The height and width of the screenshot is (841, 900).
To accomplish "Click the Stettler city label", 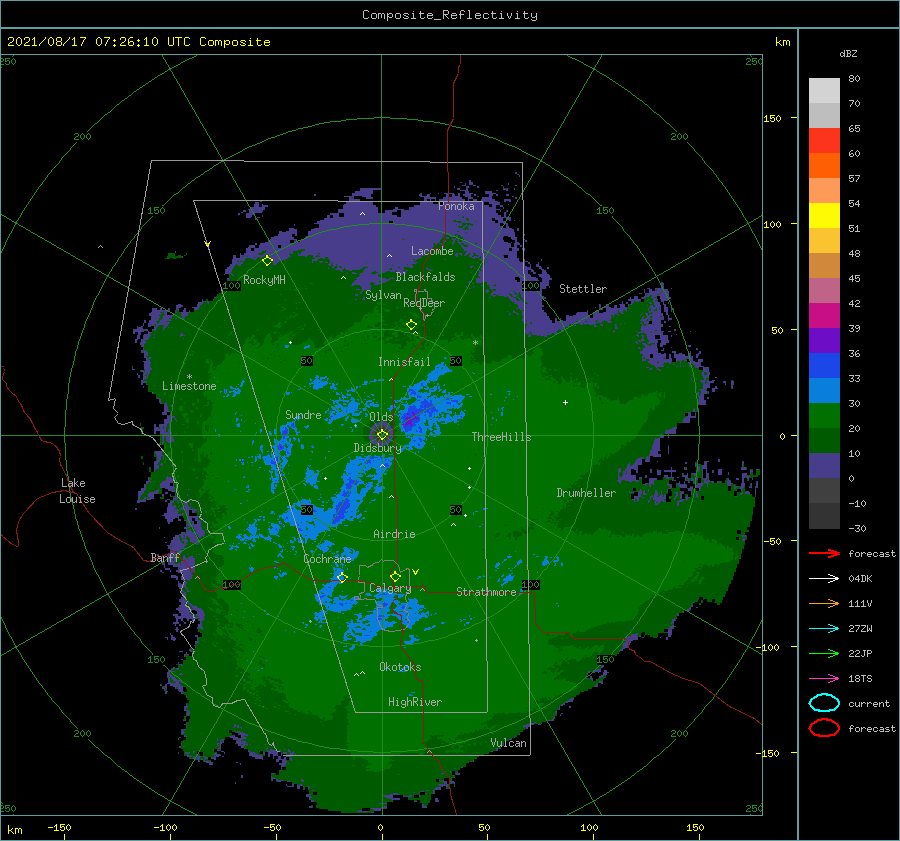I will [583, 289].
